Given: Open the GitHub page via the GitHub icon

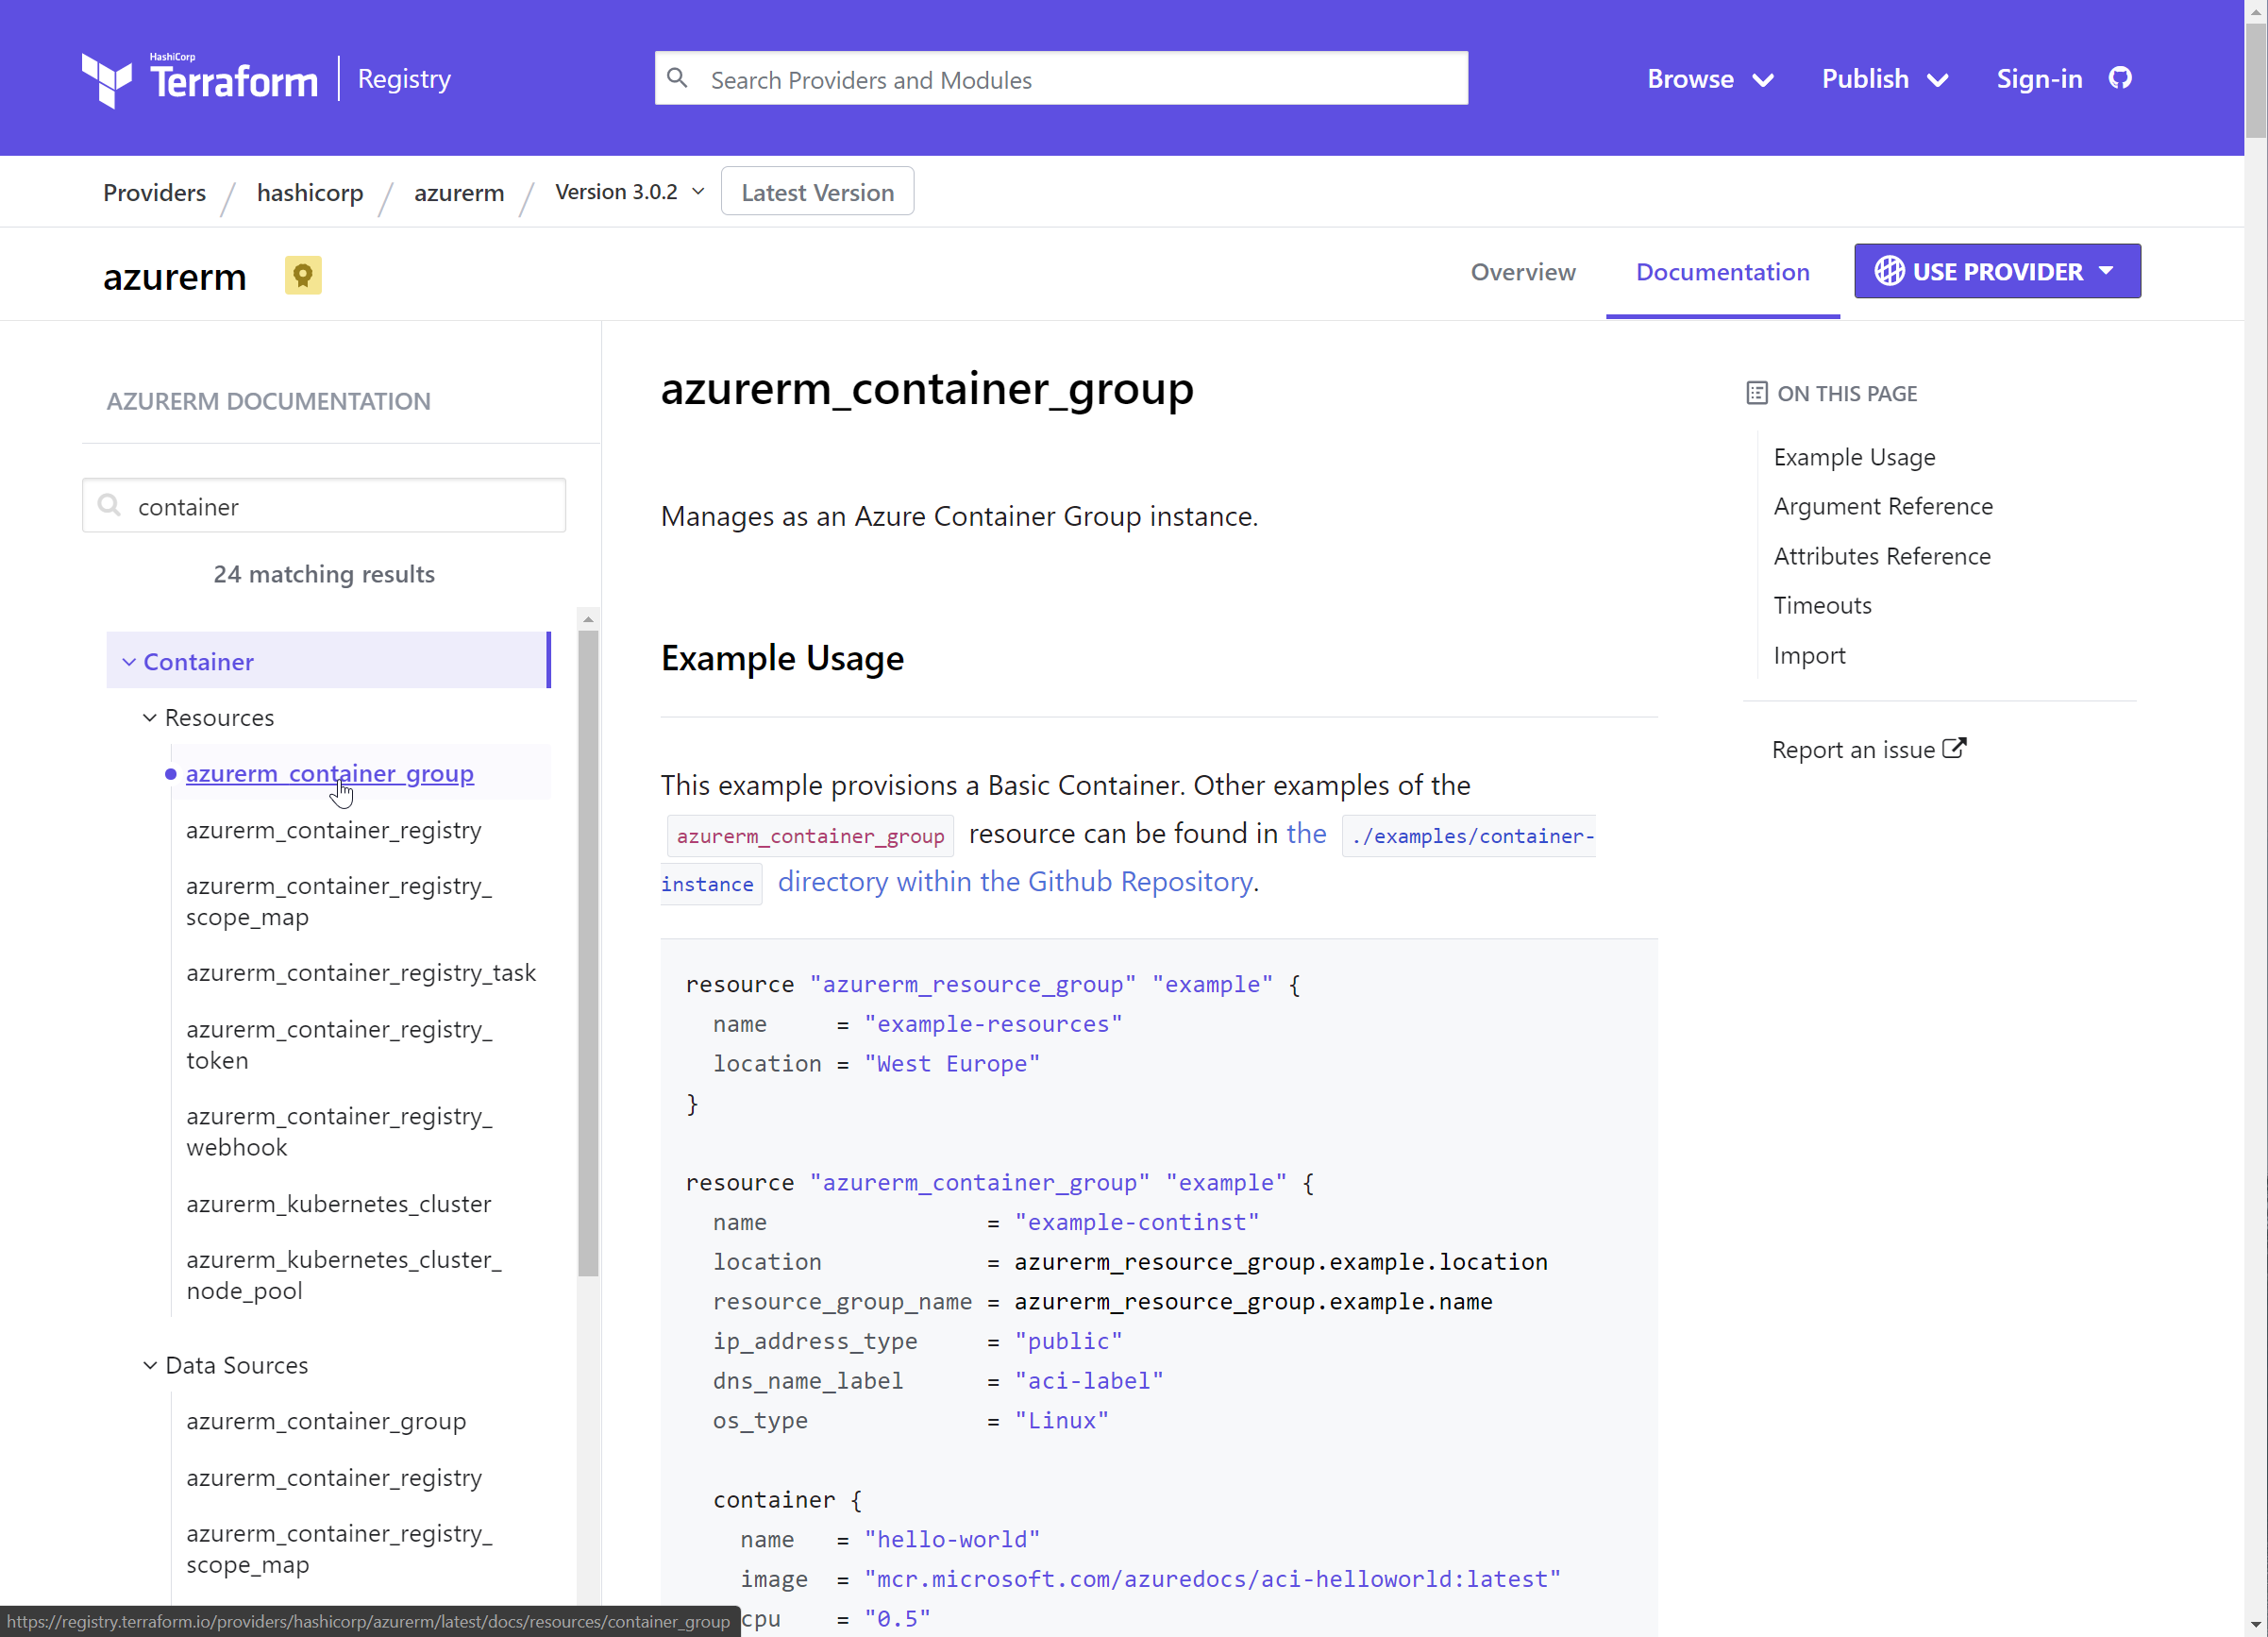Looking at the screenshot, I should pyautogui.click(x=2121, y=78).
